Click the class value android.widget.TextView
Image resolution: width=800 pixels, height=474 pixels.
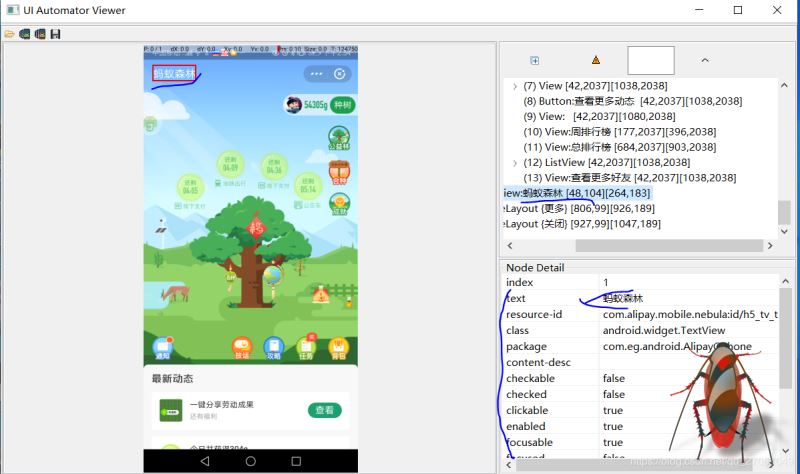coord(664,330)
